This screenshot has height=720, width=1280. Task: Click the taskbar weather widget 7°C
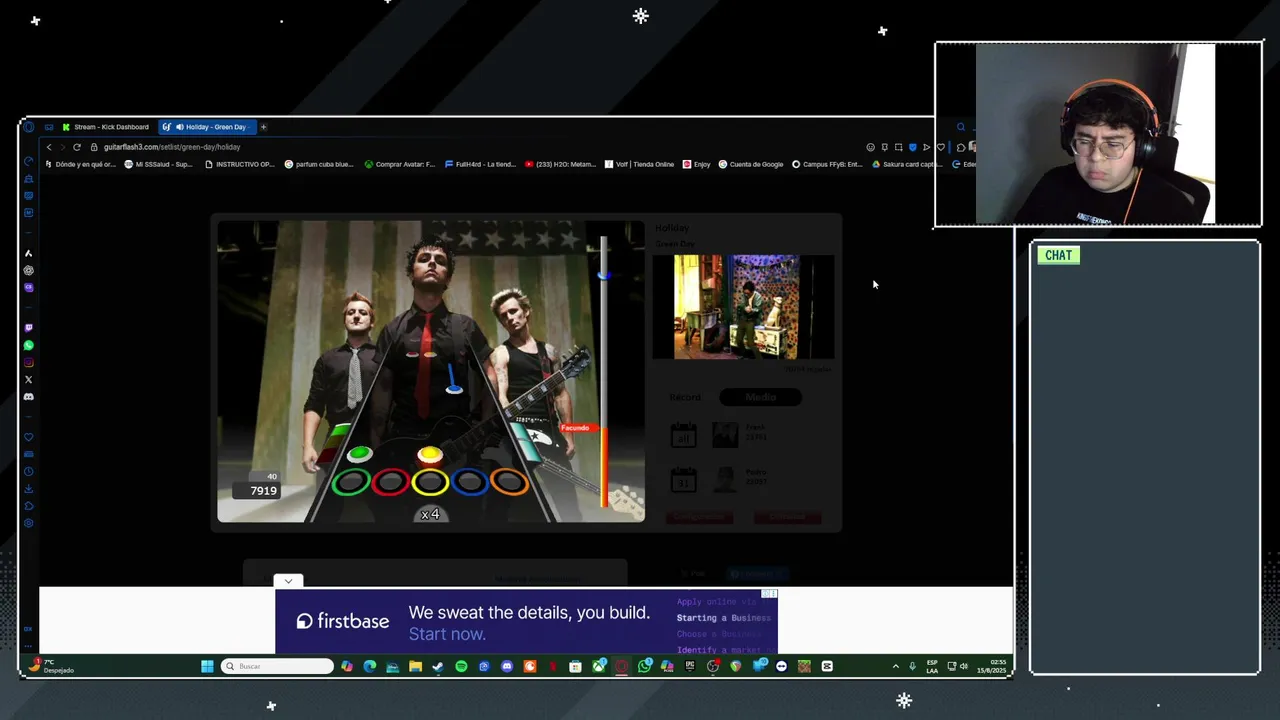[50, 666]
